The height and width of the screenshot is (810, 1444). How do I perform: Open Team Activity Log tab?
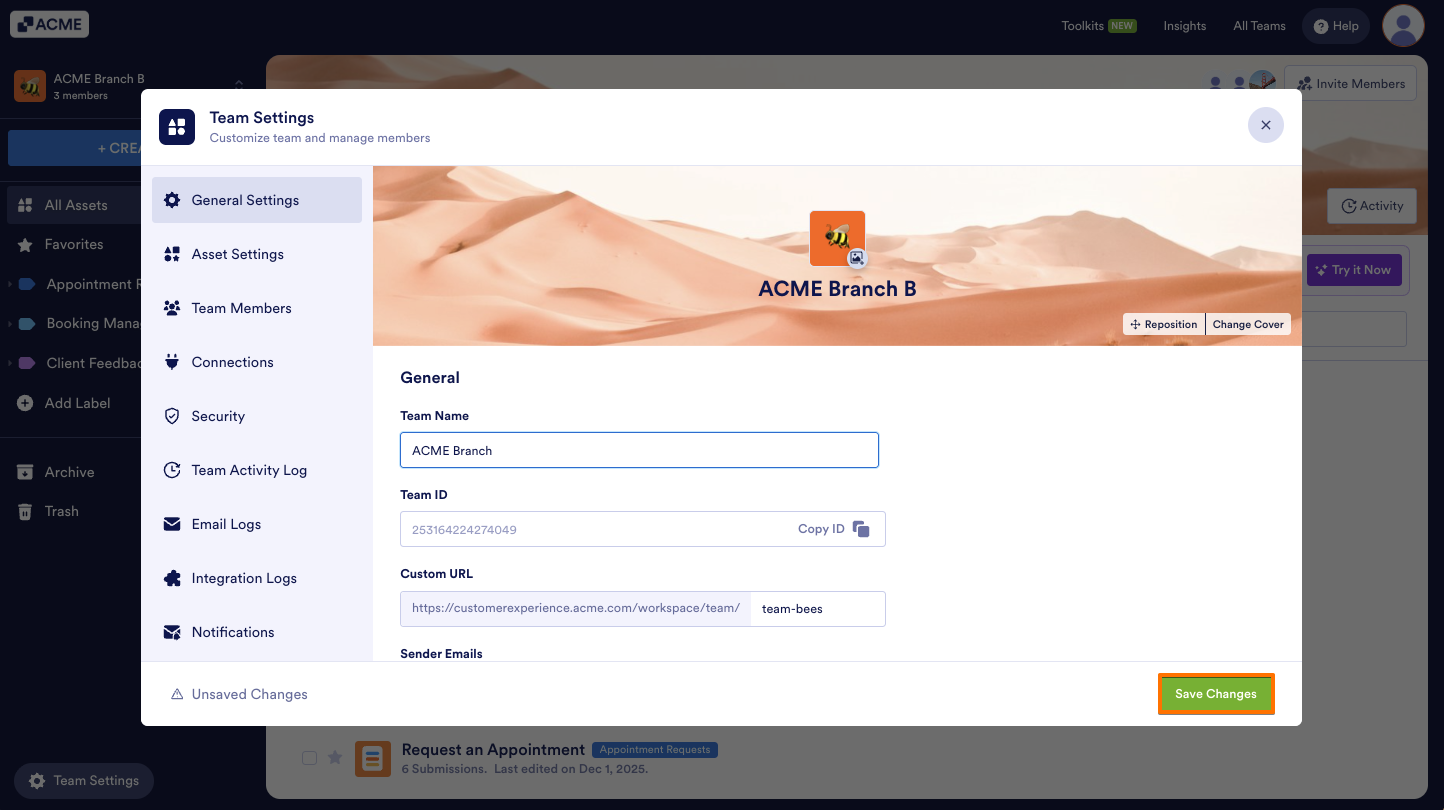257,470
